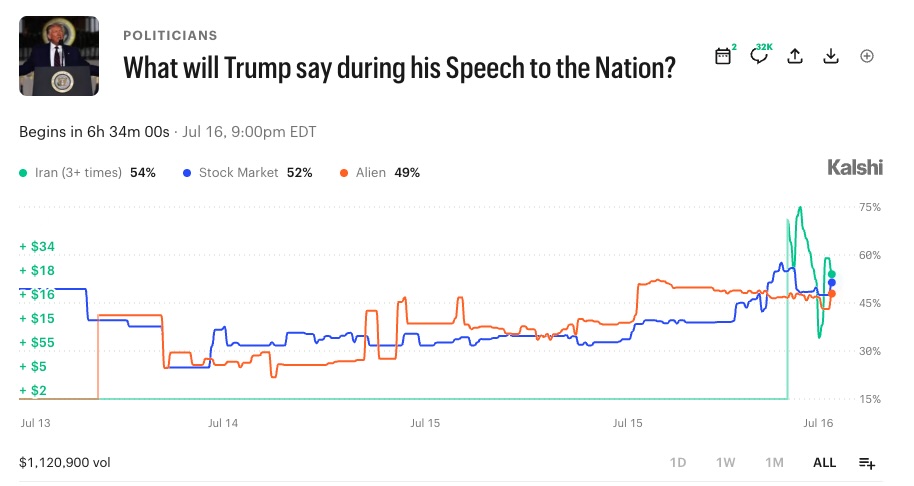
Task: Click the download icon
Action: coord(831,56)
